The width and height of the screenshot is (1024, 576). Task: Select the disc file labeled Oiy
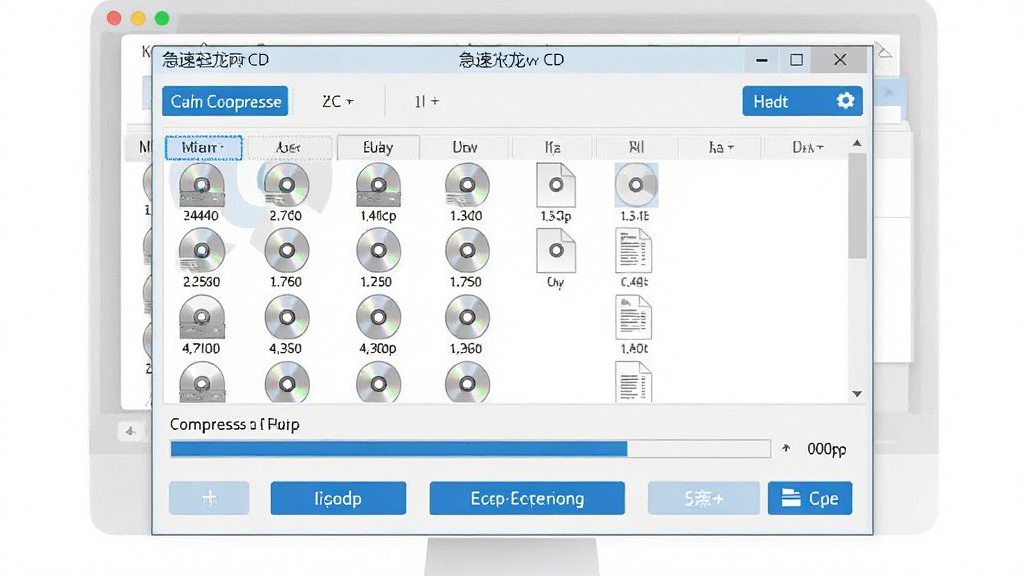[x=556, y=251]
